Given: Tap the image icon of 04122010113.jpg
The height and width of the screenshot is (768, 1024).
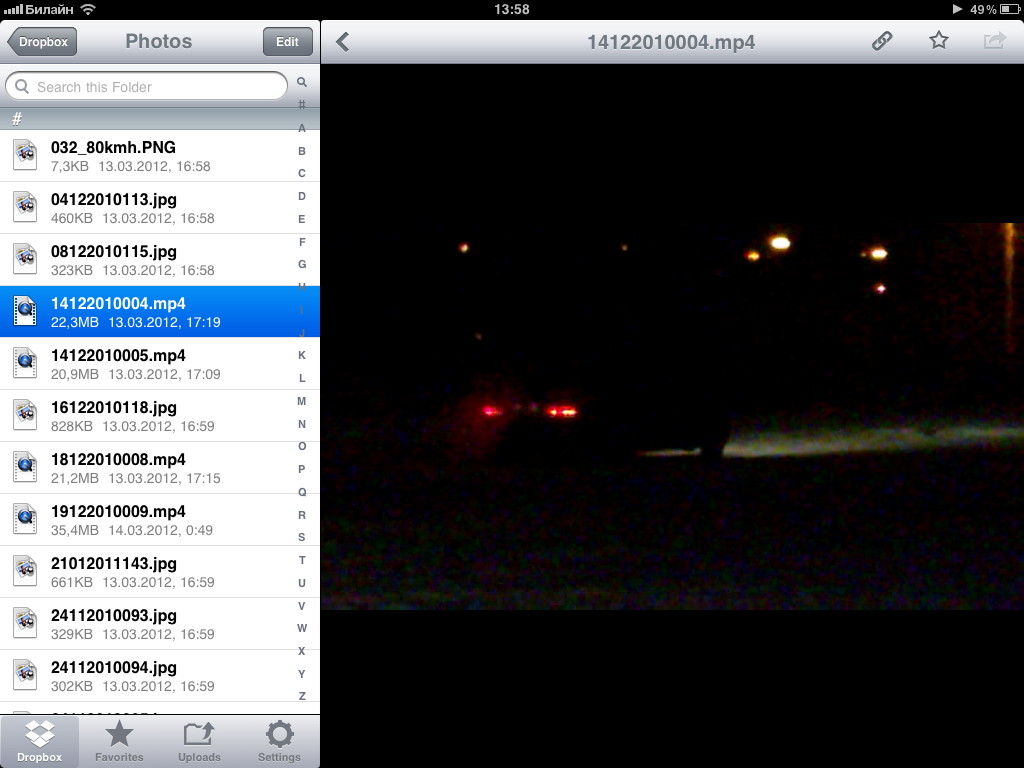Looking at the screenshot, I should click(25, 207).
